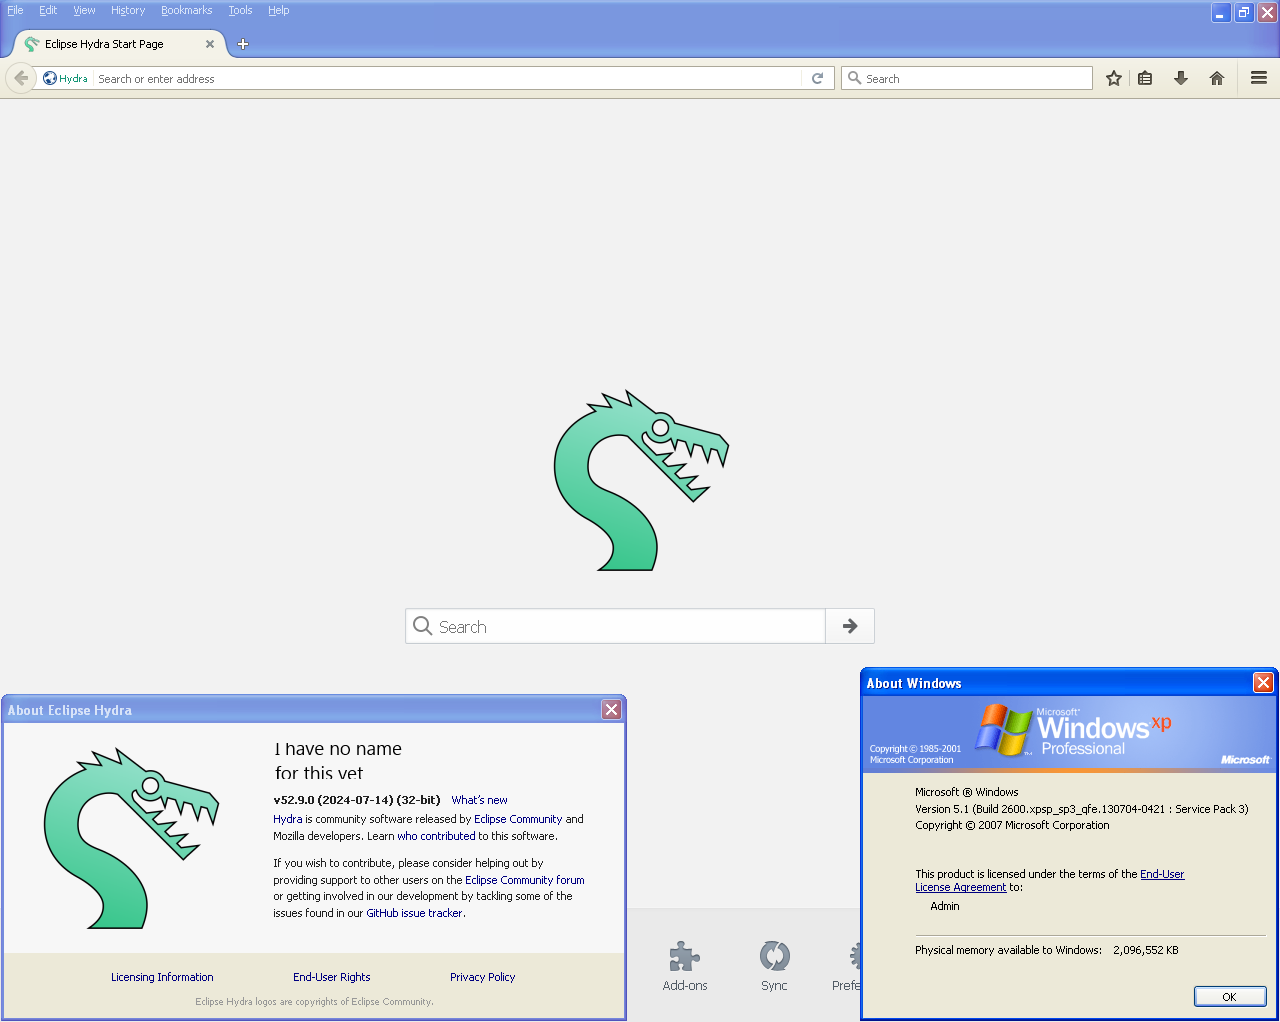This screenshot has height=1022, width=1280.
Task: Open the File menu
Action: point(15,10)
